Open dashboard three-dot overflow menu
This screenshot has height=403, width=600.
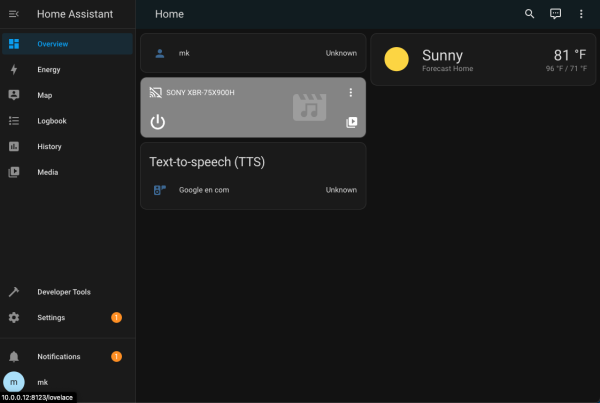(581, 14)
